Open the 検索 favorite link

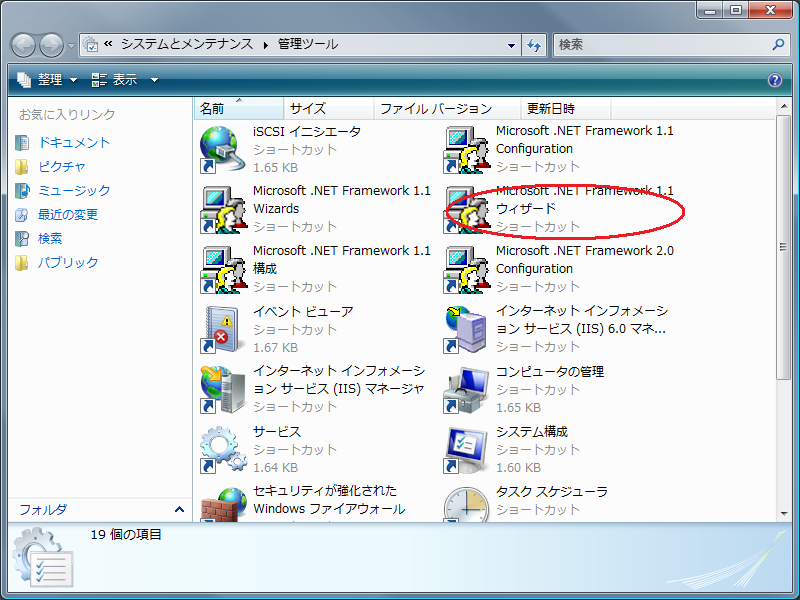50,239
